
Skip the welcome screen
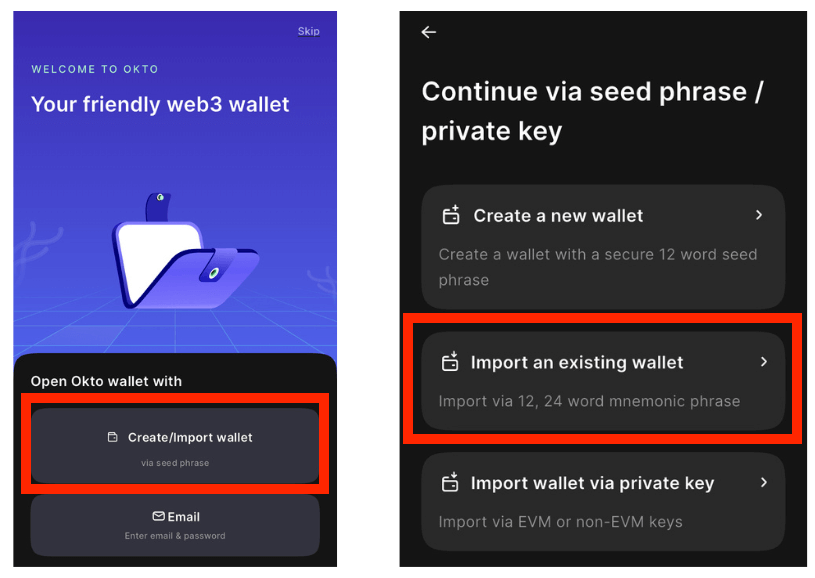308,31
